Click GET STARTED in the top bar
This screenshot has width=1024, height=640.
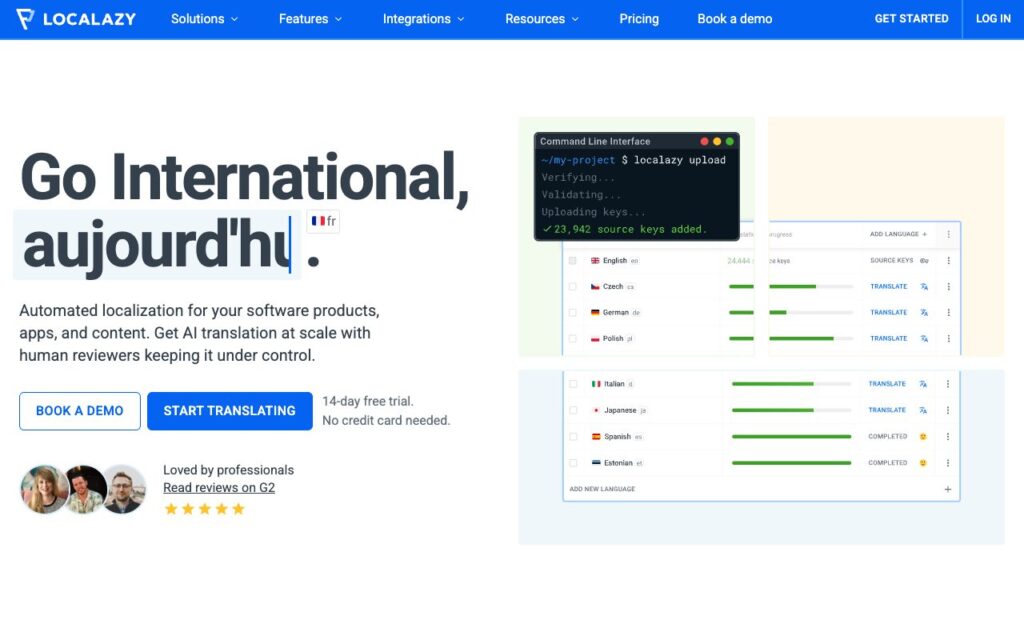pos(911,19)
